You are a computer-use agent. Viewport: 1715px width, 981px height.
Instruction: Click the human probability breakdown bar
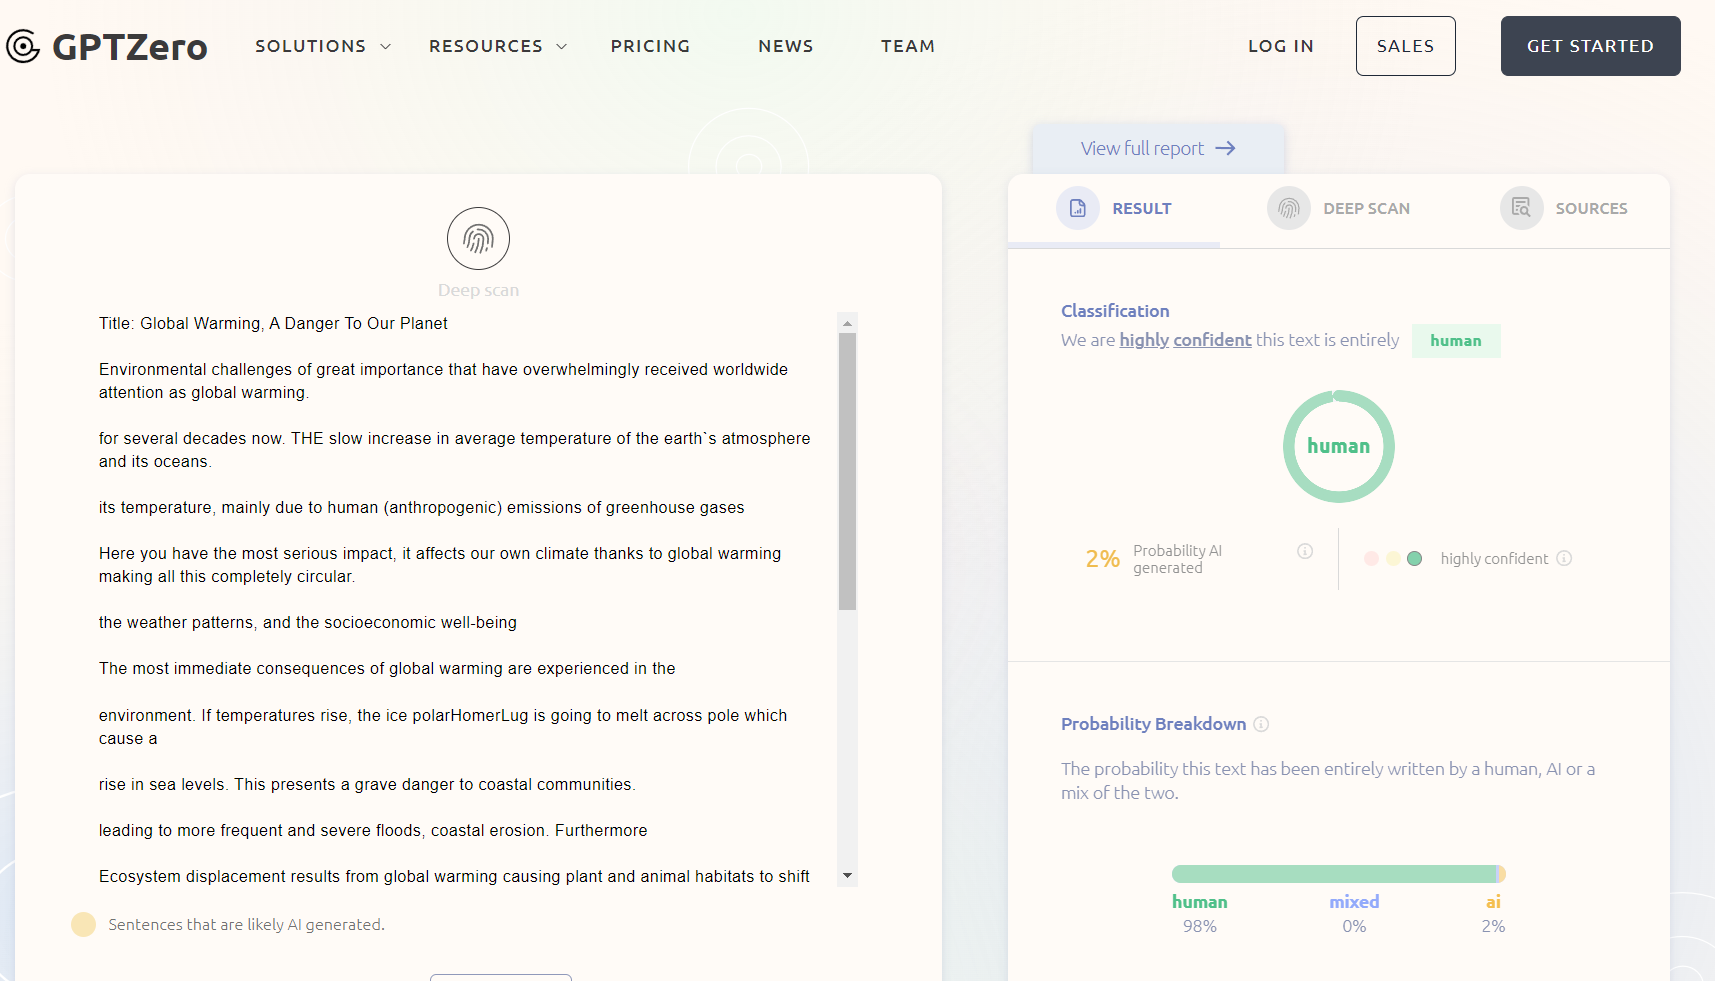pyautogui.click(x=1332, y=874)
